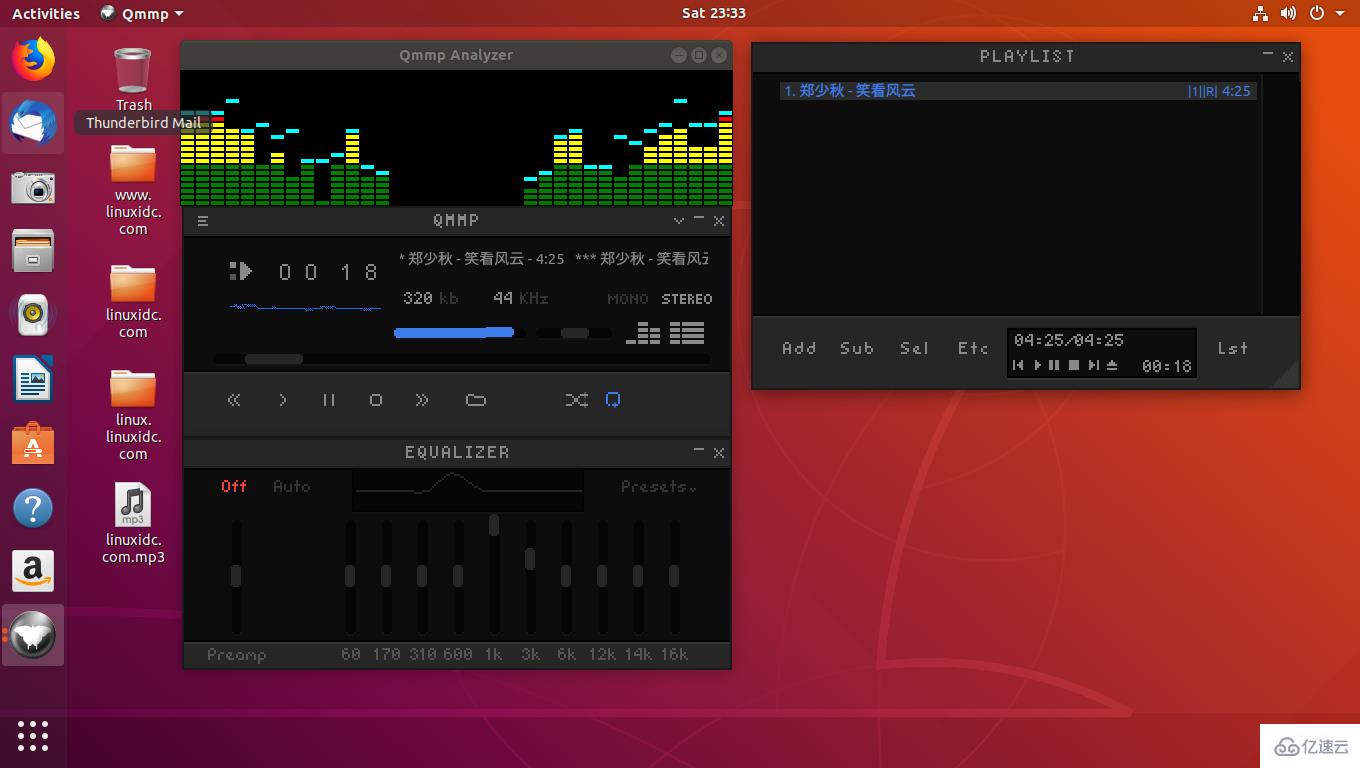Screen dimensions: 1360x768
Task: Launch Firefox from the dock
Action: click(33, 59)
